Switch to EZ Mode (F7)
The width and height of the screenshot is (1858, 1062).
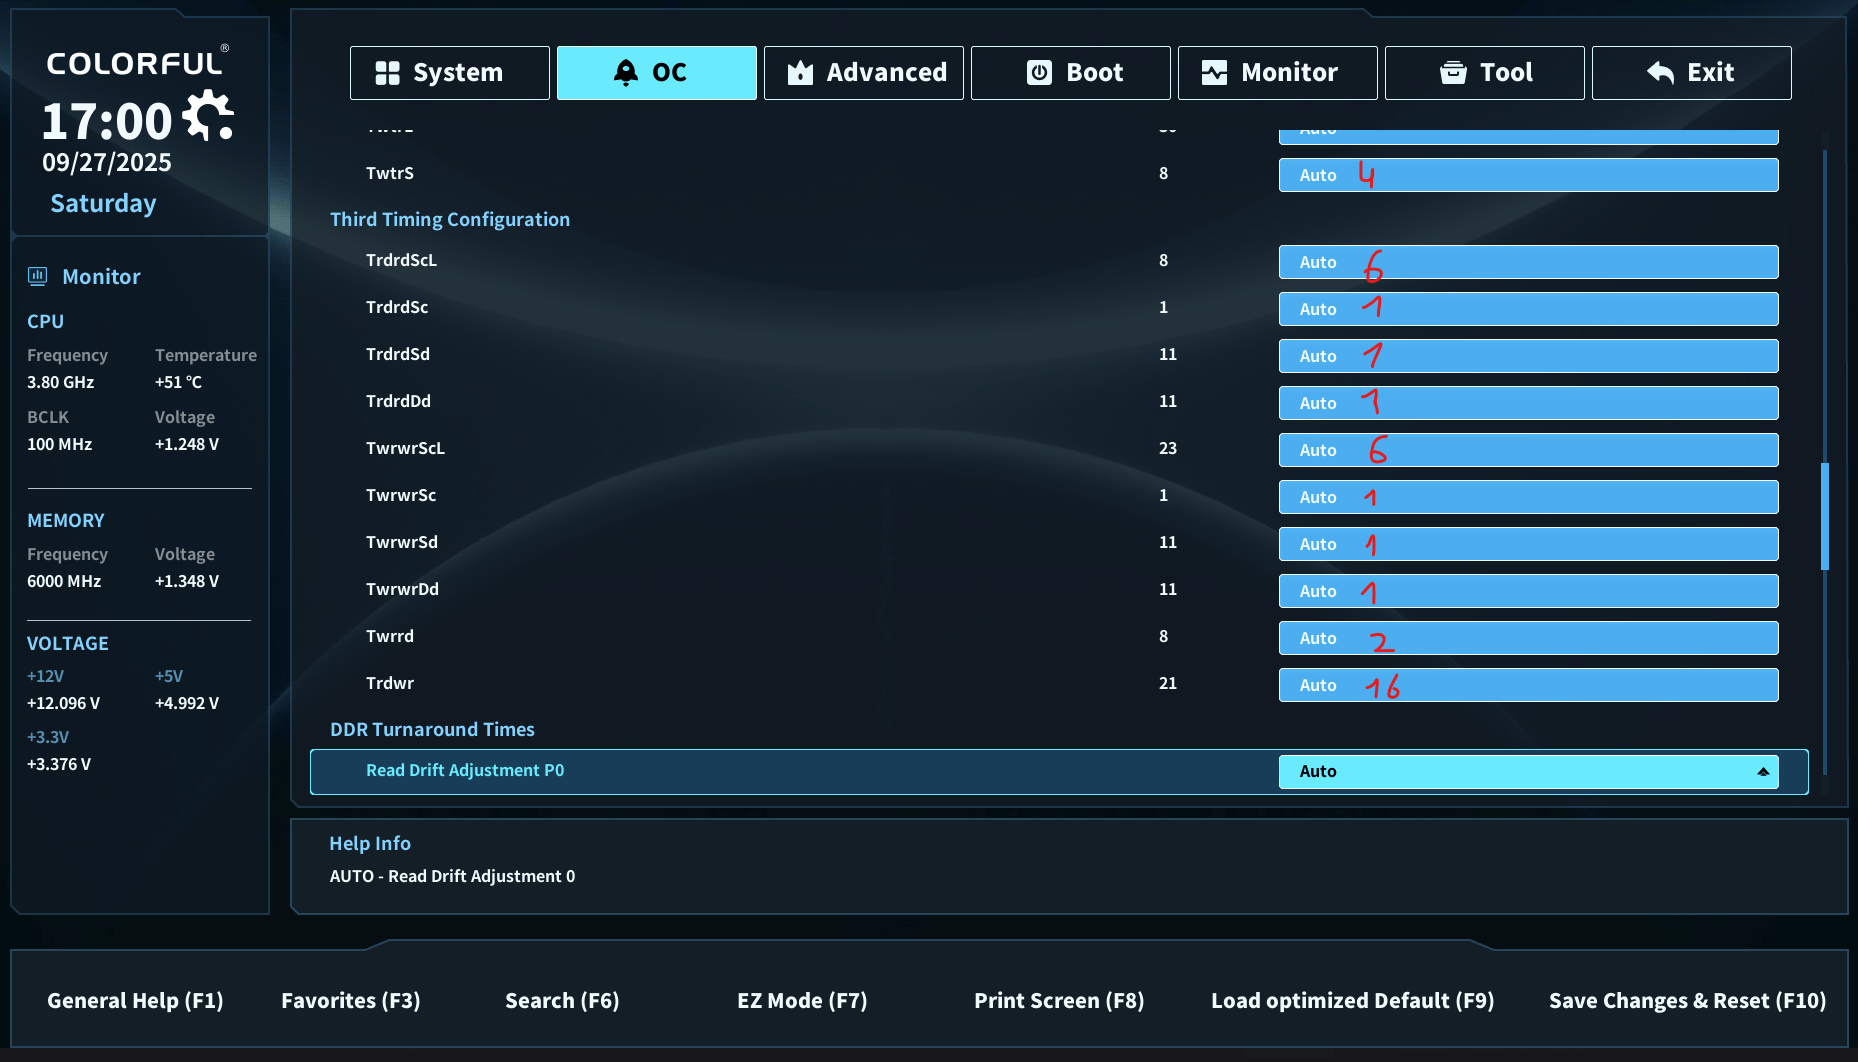(x=802, y=1001)
